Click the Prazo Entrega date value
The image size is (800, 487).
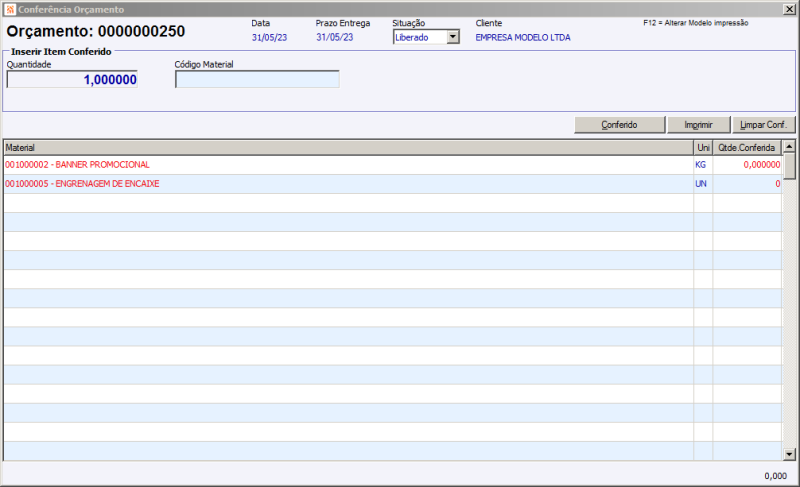pyautogui.click(x=335, y=38)
